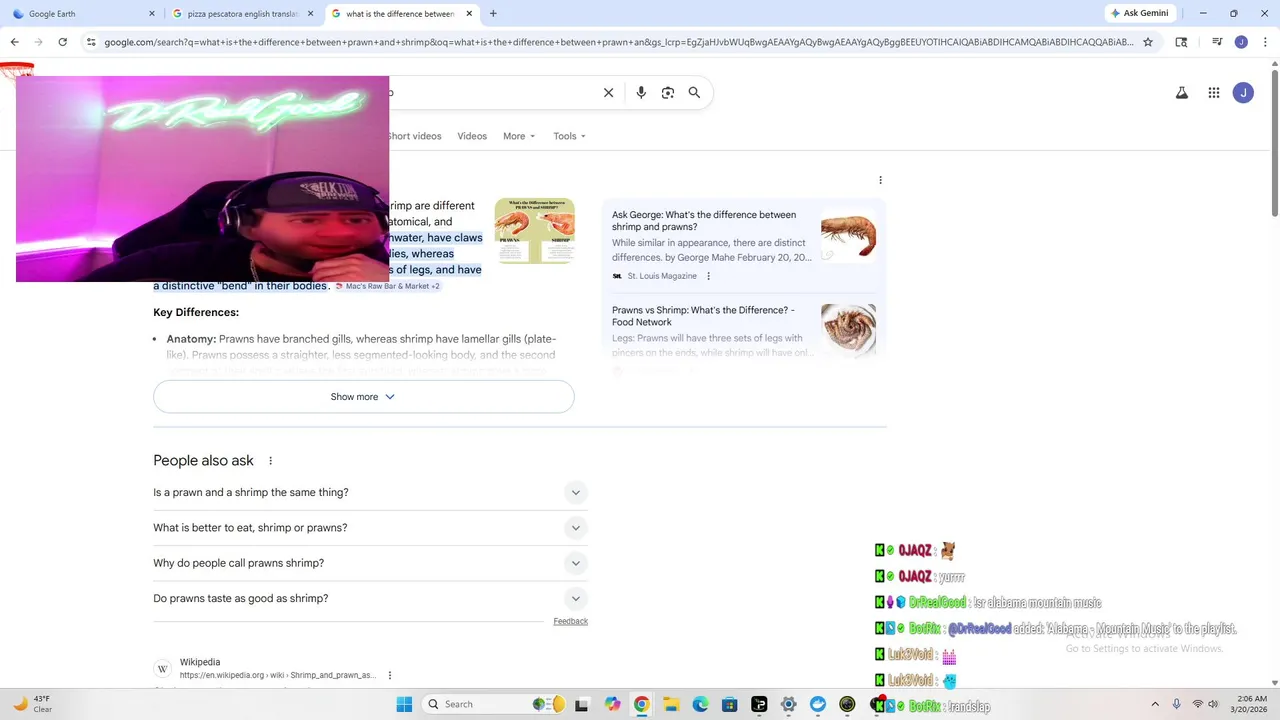Click the address bar URL field

click(x=618, y=42)
